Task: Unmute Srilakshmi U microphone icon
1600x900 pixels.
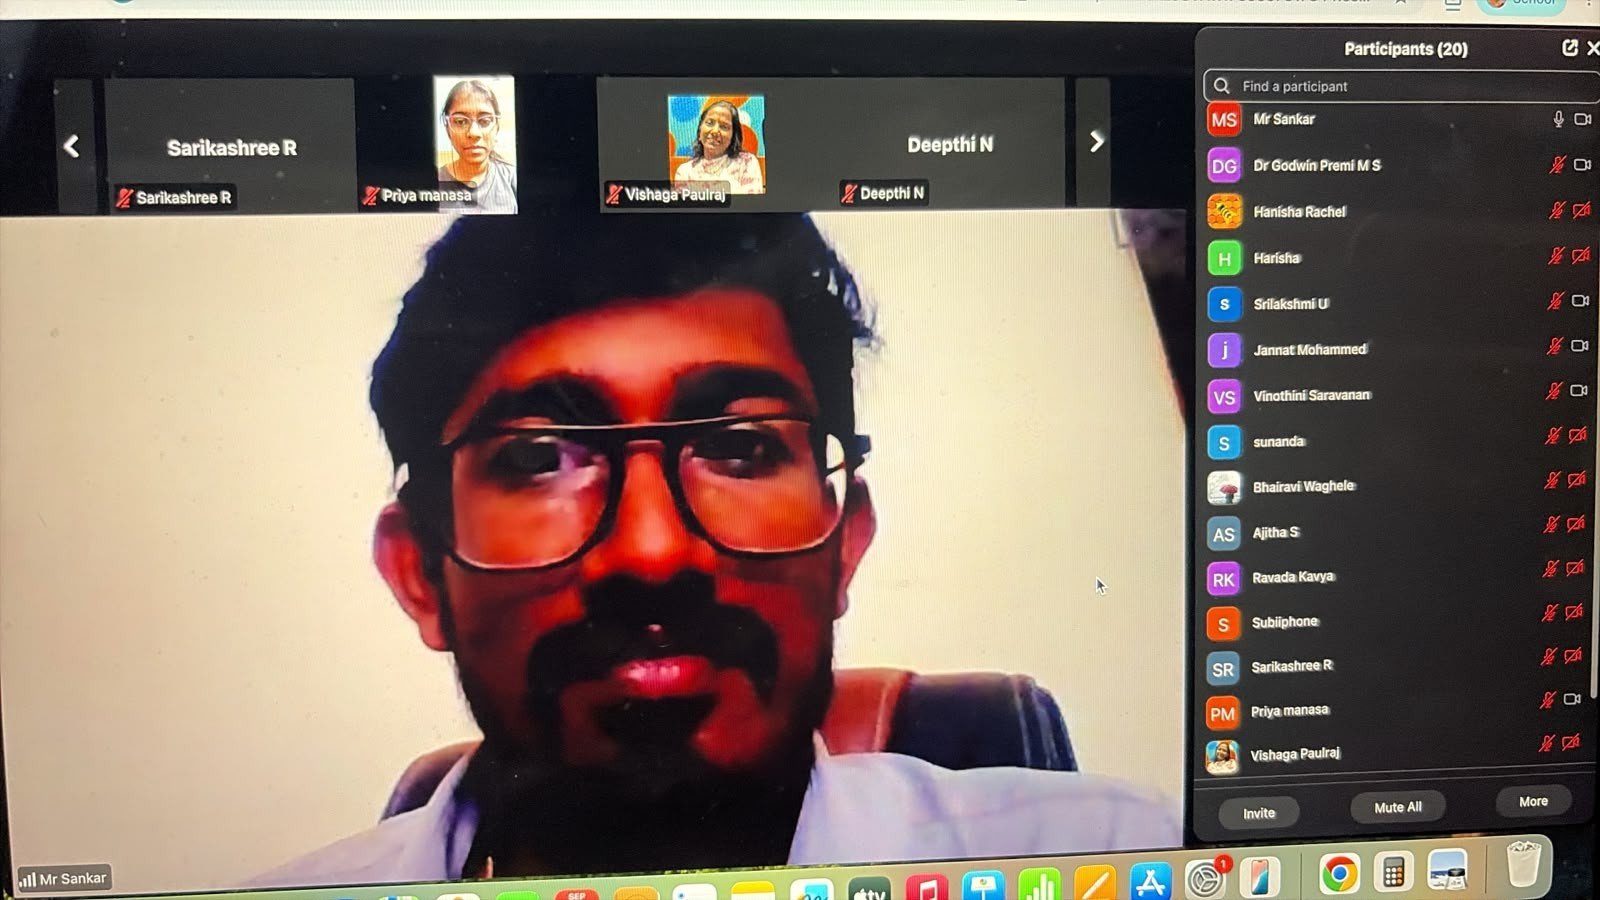Action: 1555,300
